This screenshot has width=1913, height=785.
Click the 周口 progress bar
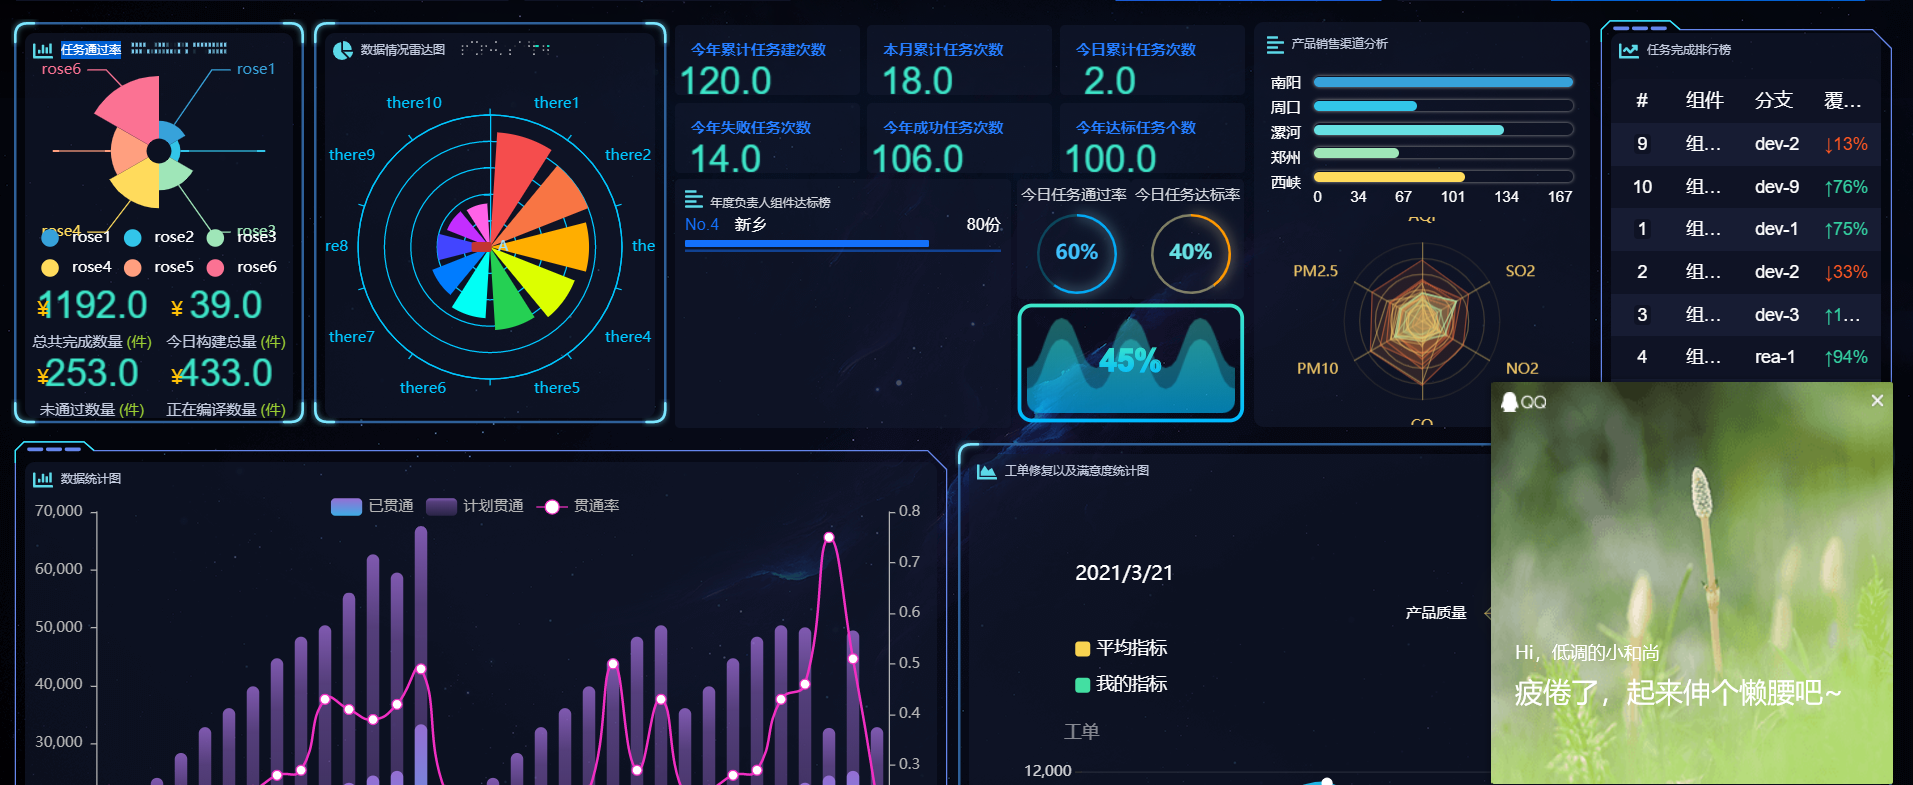pos(1443,106)
